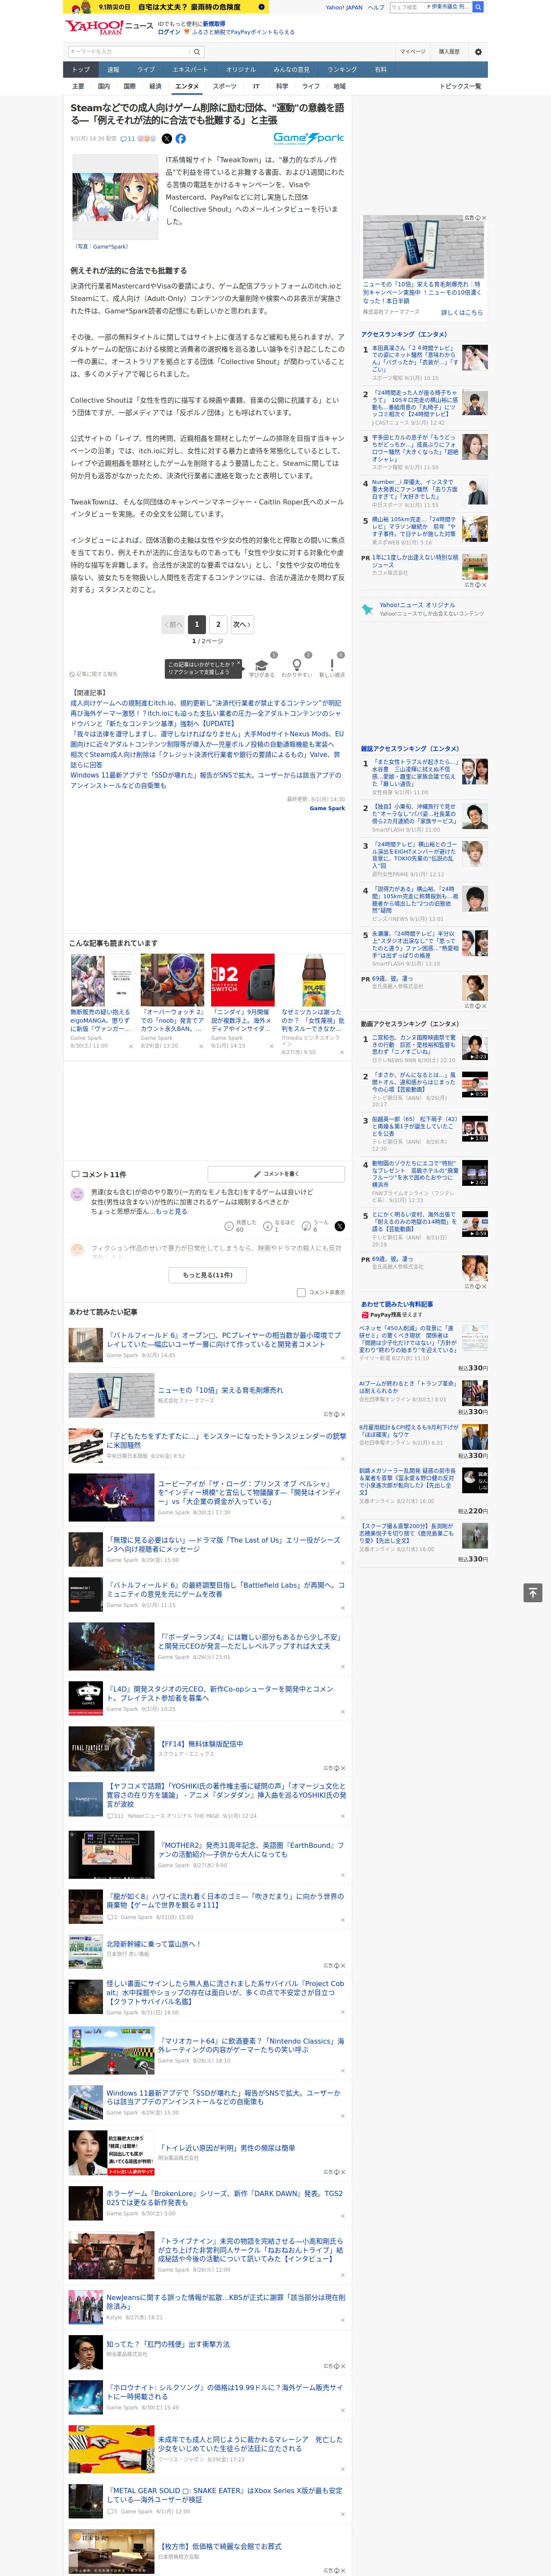Click the ウェブ検索 input at top right
Image resolution: width=551 pixels, height=2576 pixels.
click(x=406, y=7)
